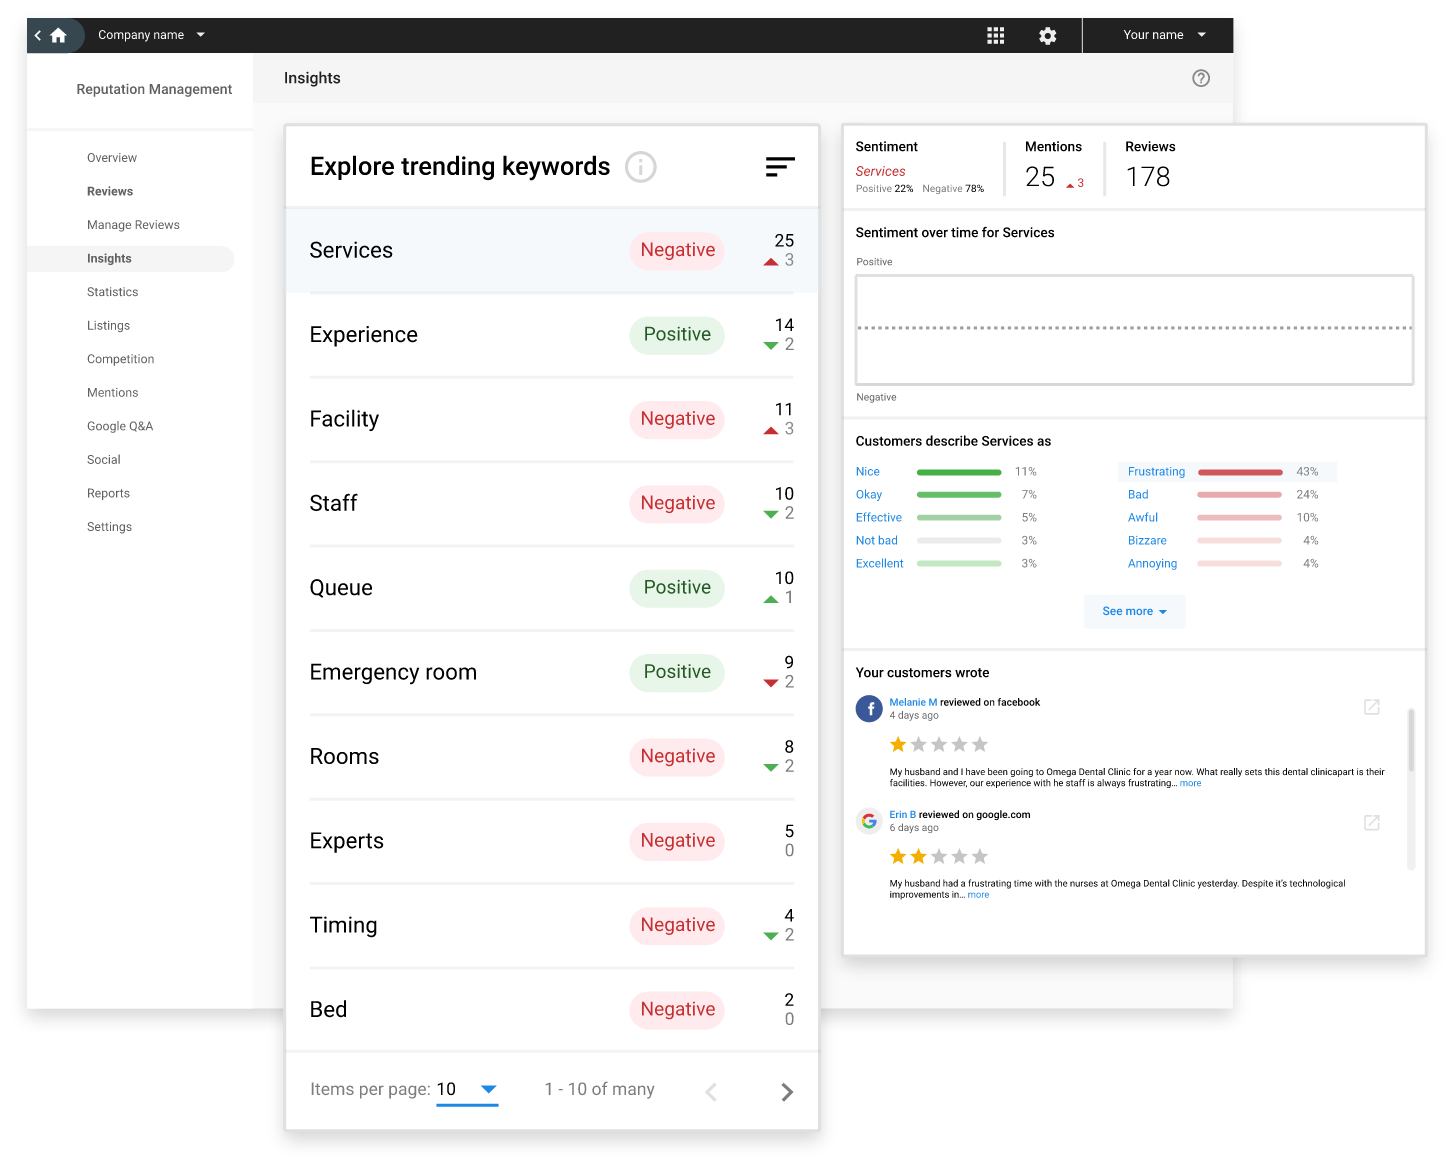
Task: Open the items per page dropdown
Action: coord(467,1090)
